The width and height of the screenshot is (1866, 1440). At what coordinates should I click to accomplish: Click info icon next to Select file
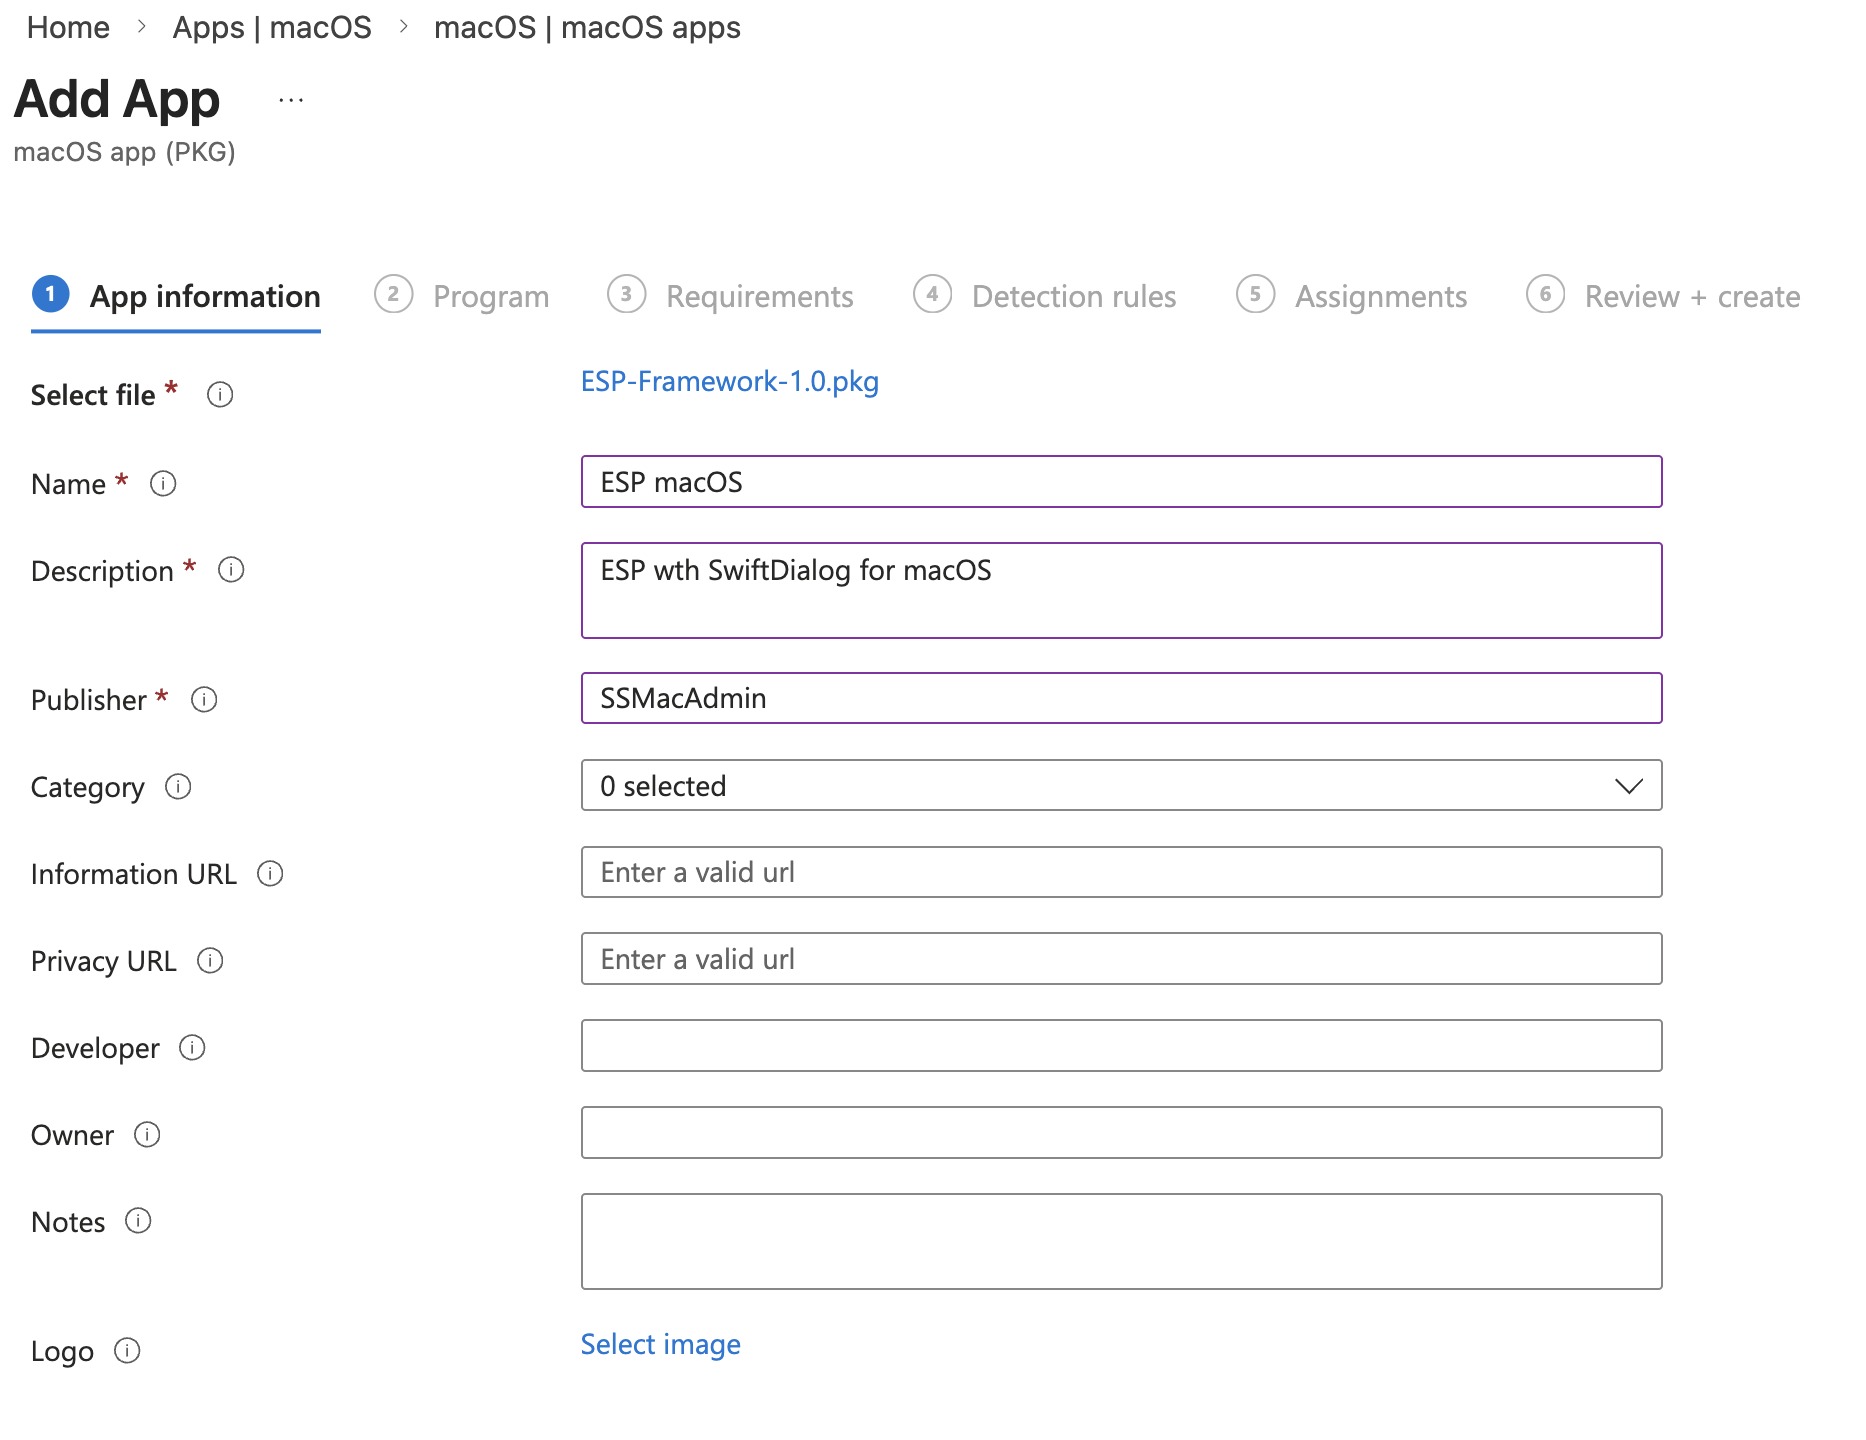coord(220,395)
